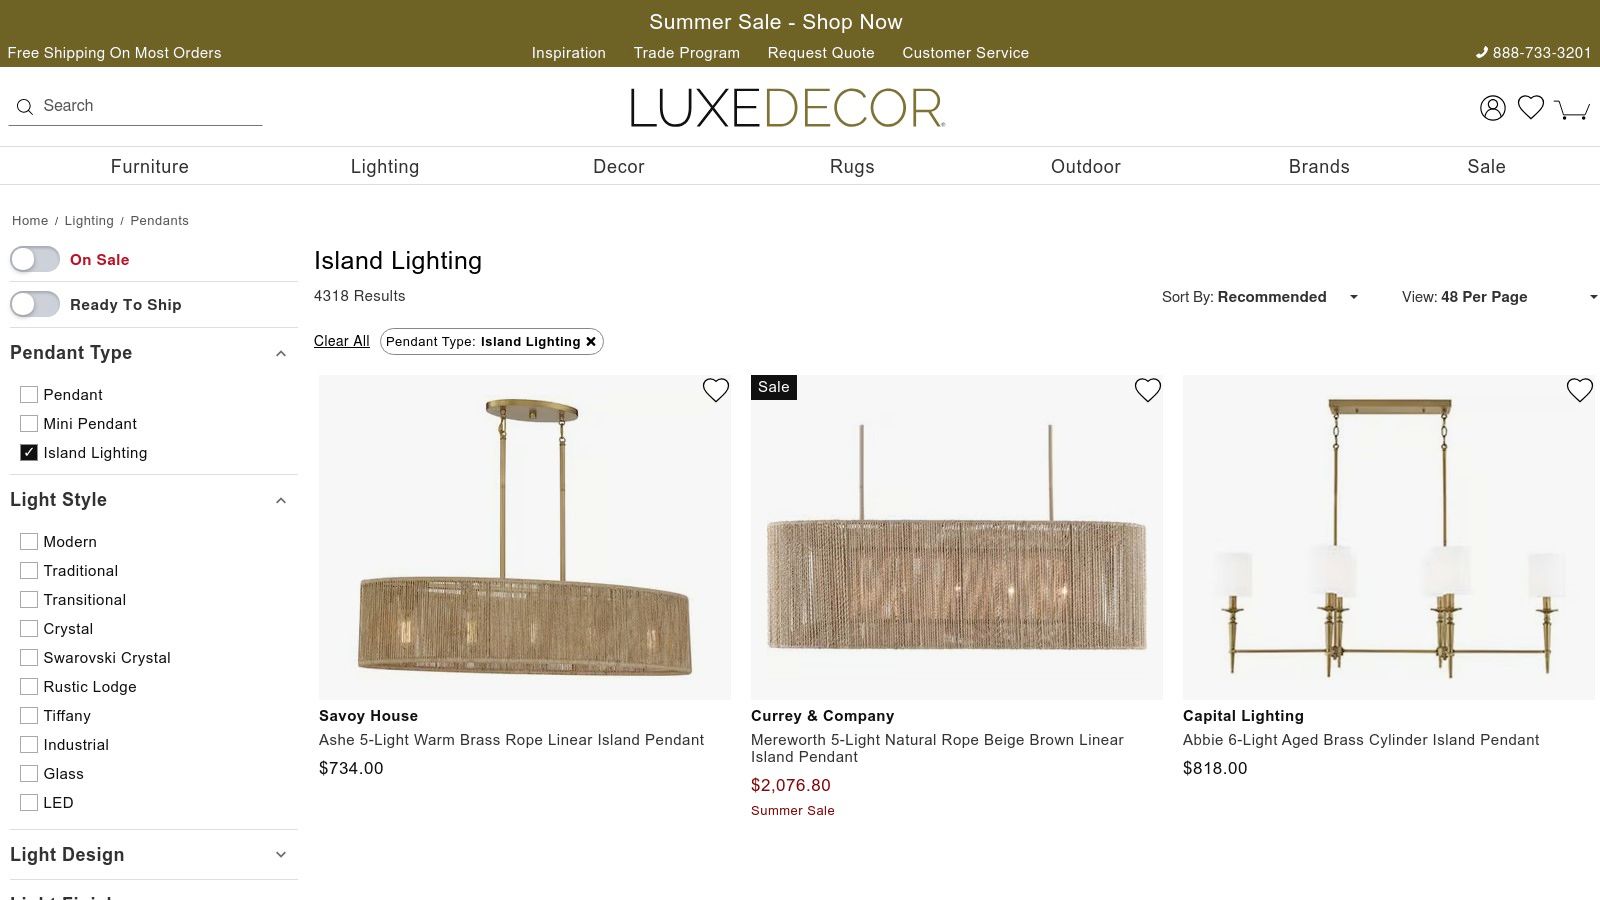1600x900 pixels.
Task: Open the shopping cart icon
Action: 1572,110
